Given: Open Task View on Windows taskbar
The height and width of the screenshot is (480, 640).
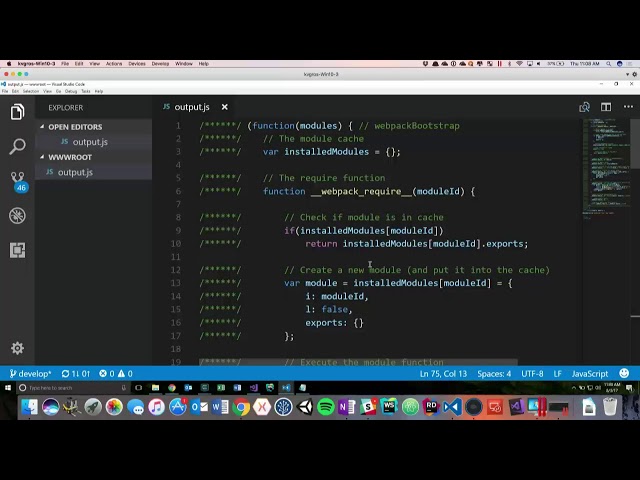Looking at the screenshot, I should pos(138,388).
